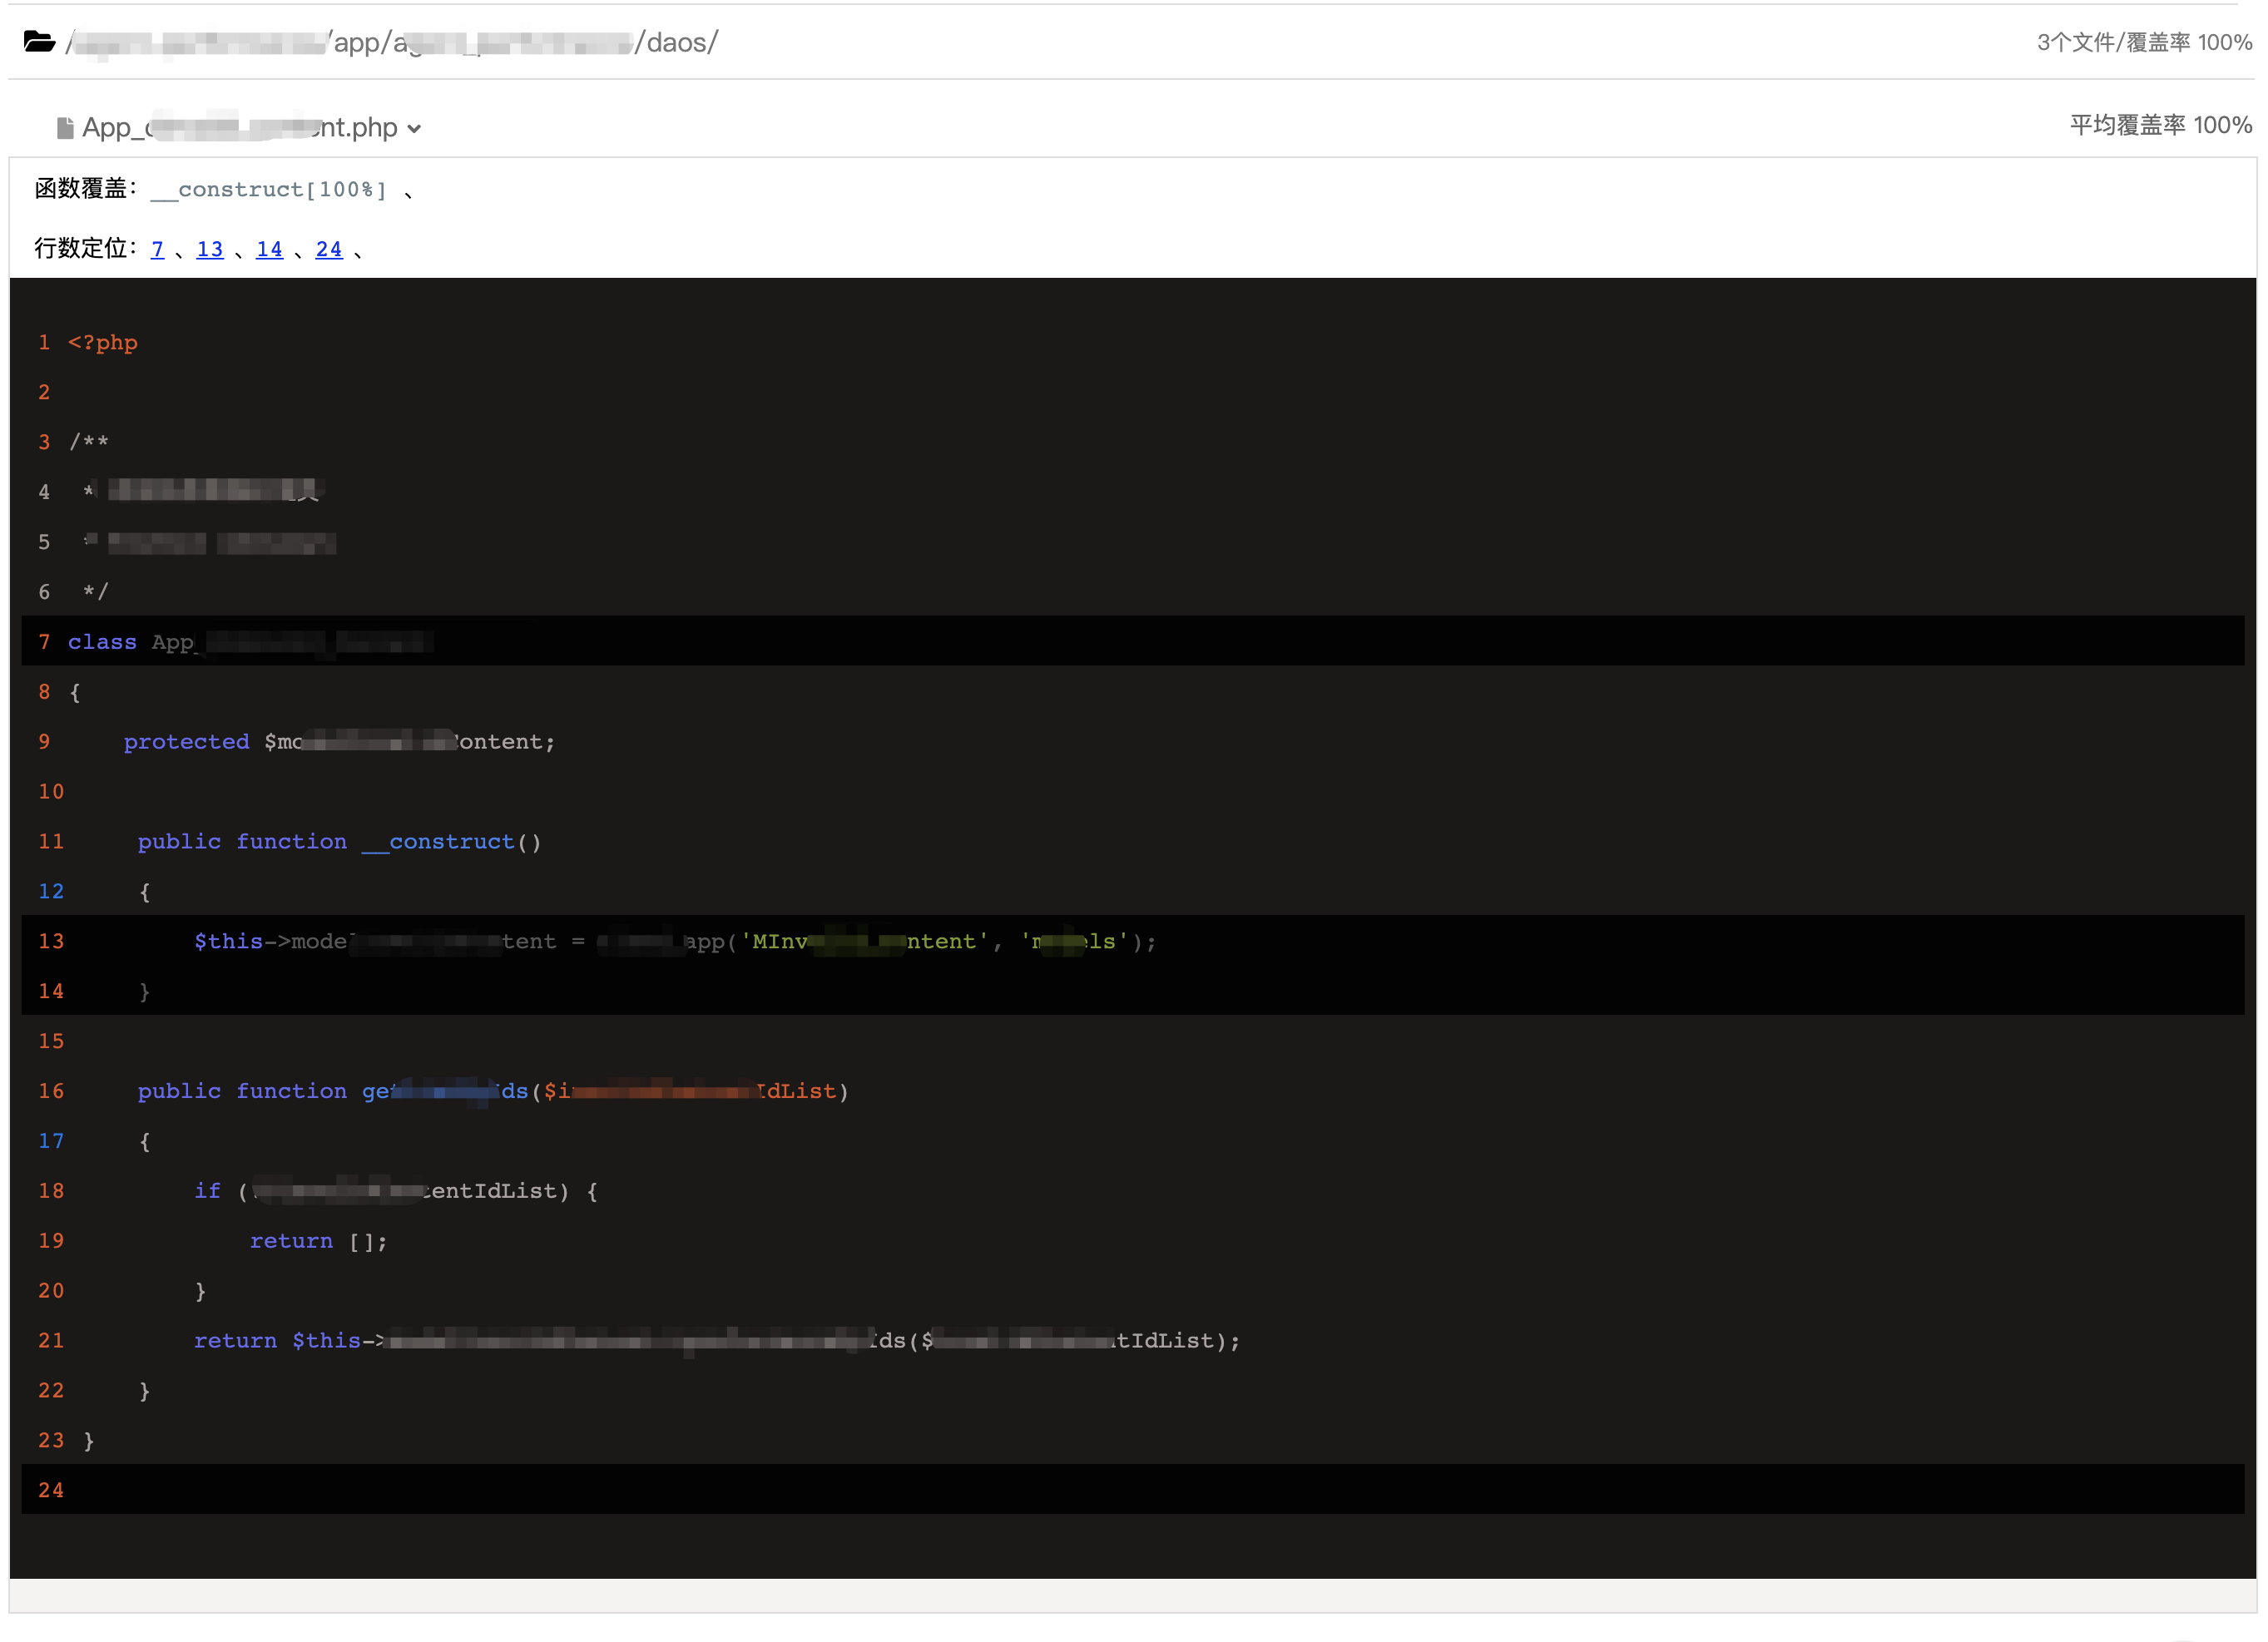Jump to line 7 link
This screenshot has height=1642, width=2268.
click(157, 249)
